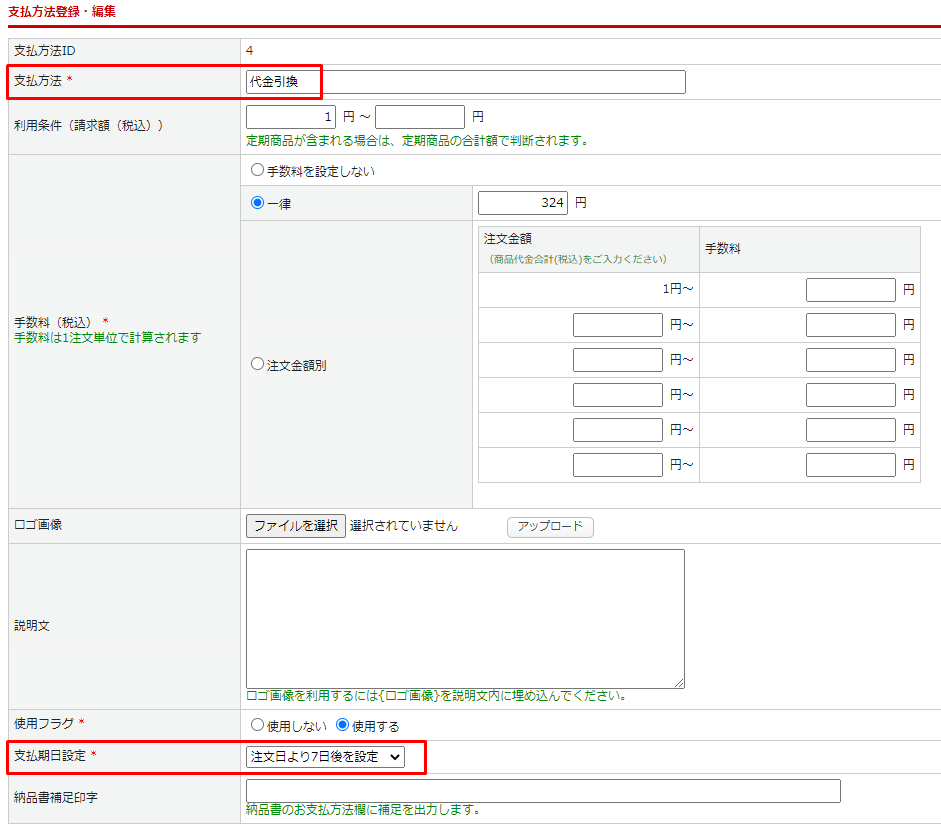Select the '一律' fee radio button
Viewport: 941px width, 829px height.
(257, 203)
